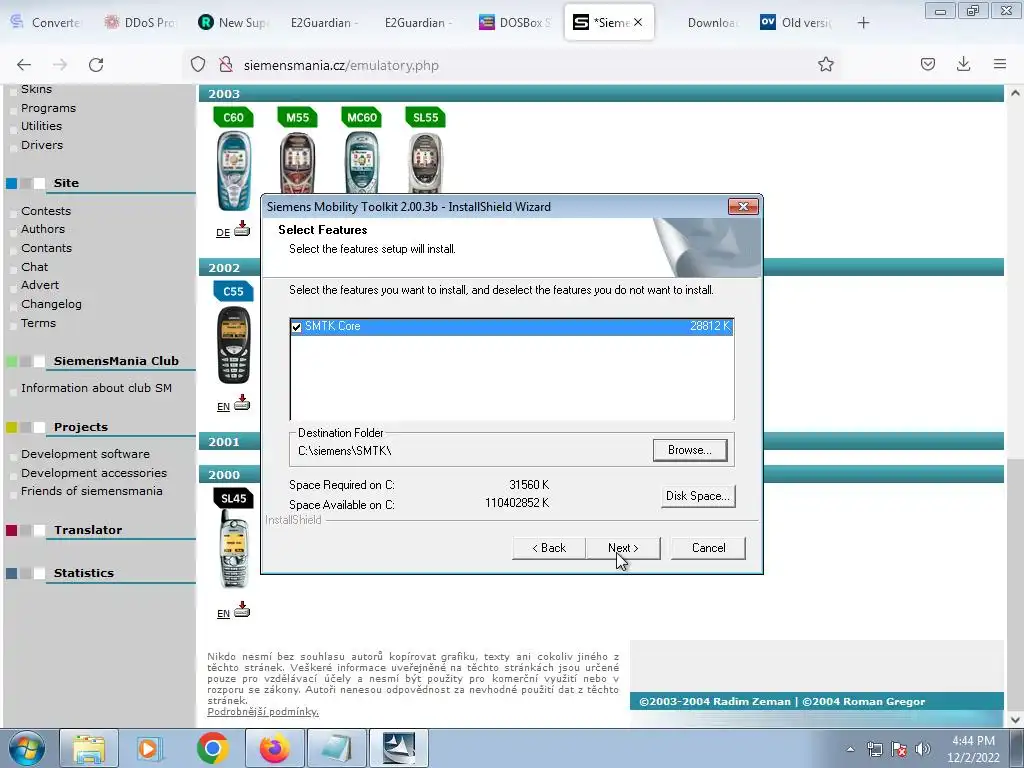
Task: Show hidden tray icons arrow
Action: [x=850, y=749]
